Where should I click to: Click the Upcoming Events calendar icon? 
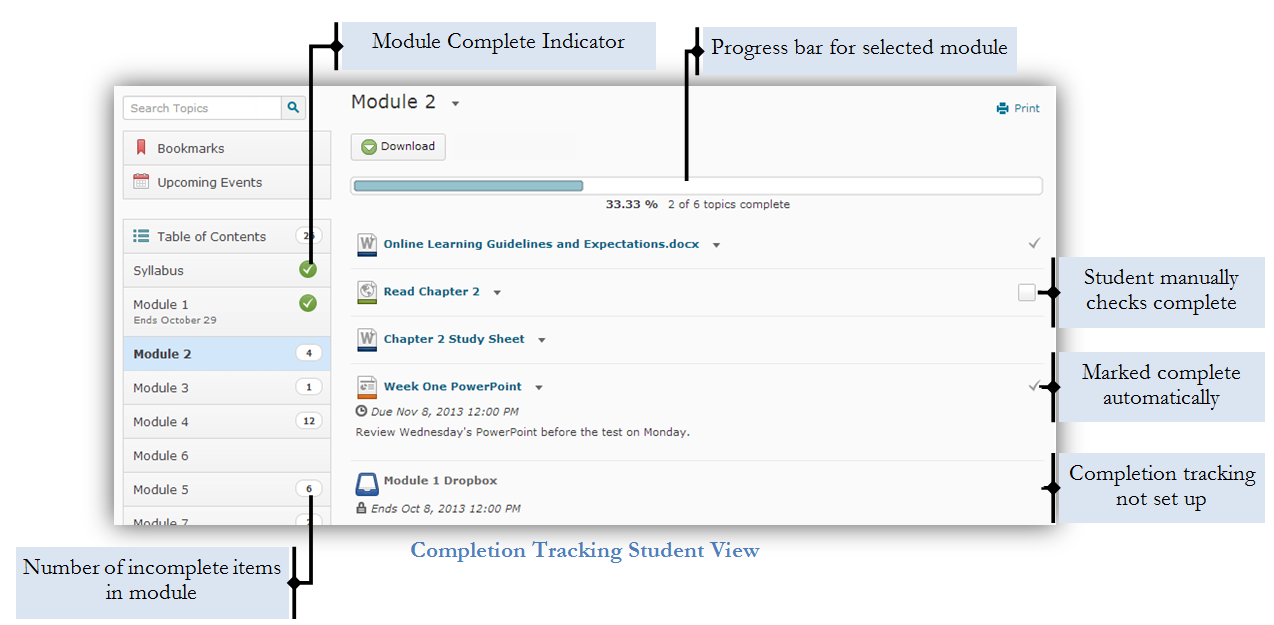141,182
